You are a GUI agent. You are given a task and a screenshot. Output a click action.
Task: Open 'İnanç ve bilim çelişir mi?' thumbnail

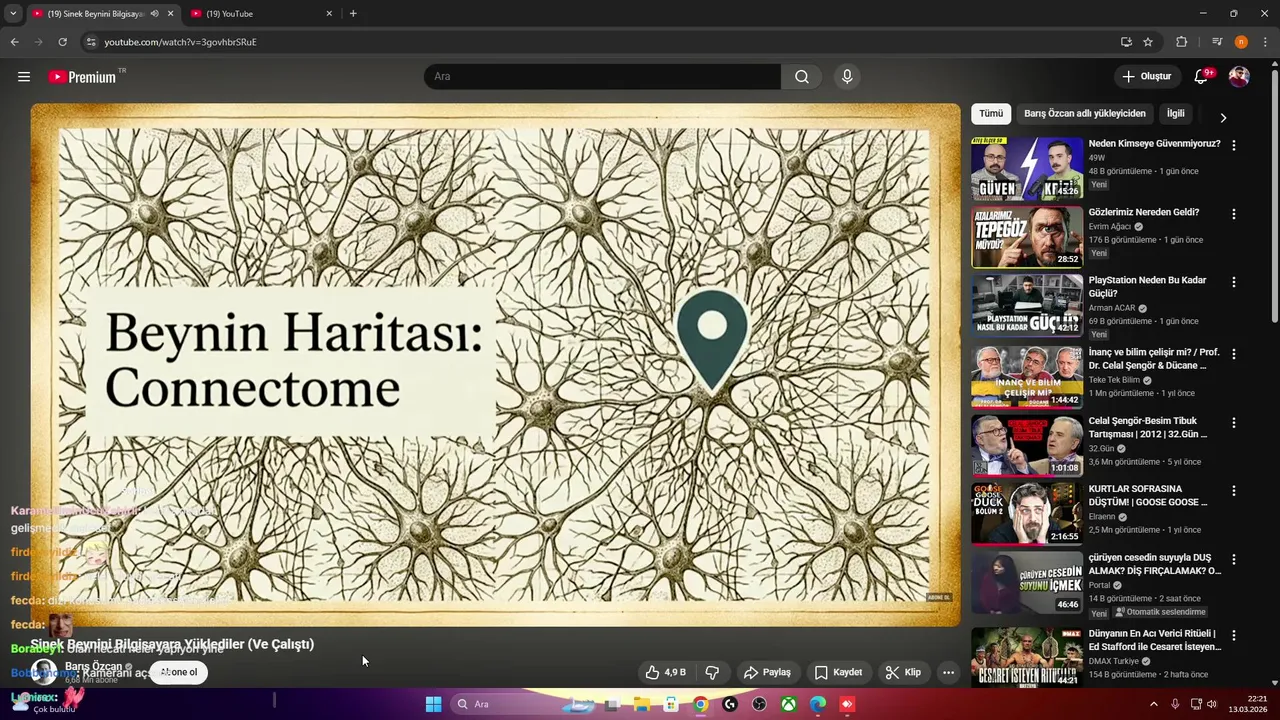pyautogui.click(x=1027, y=376)
